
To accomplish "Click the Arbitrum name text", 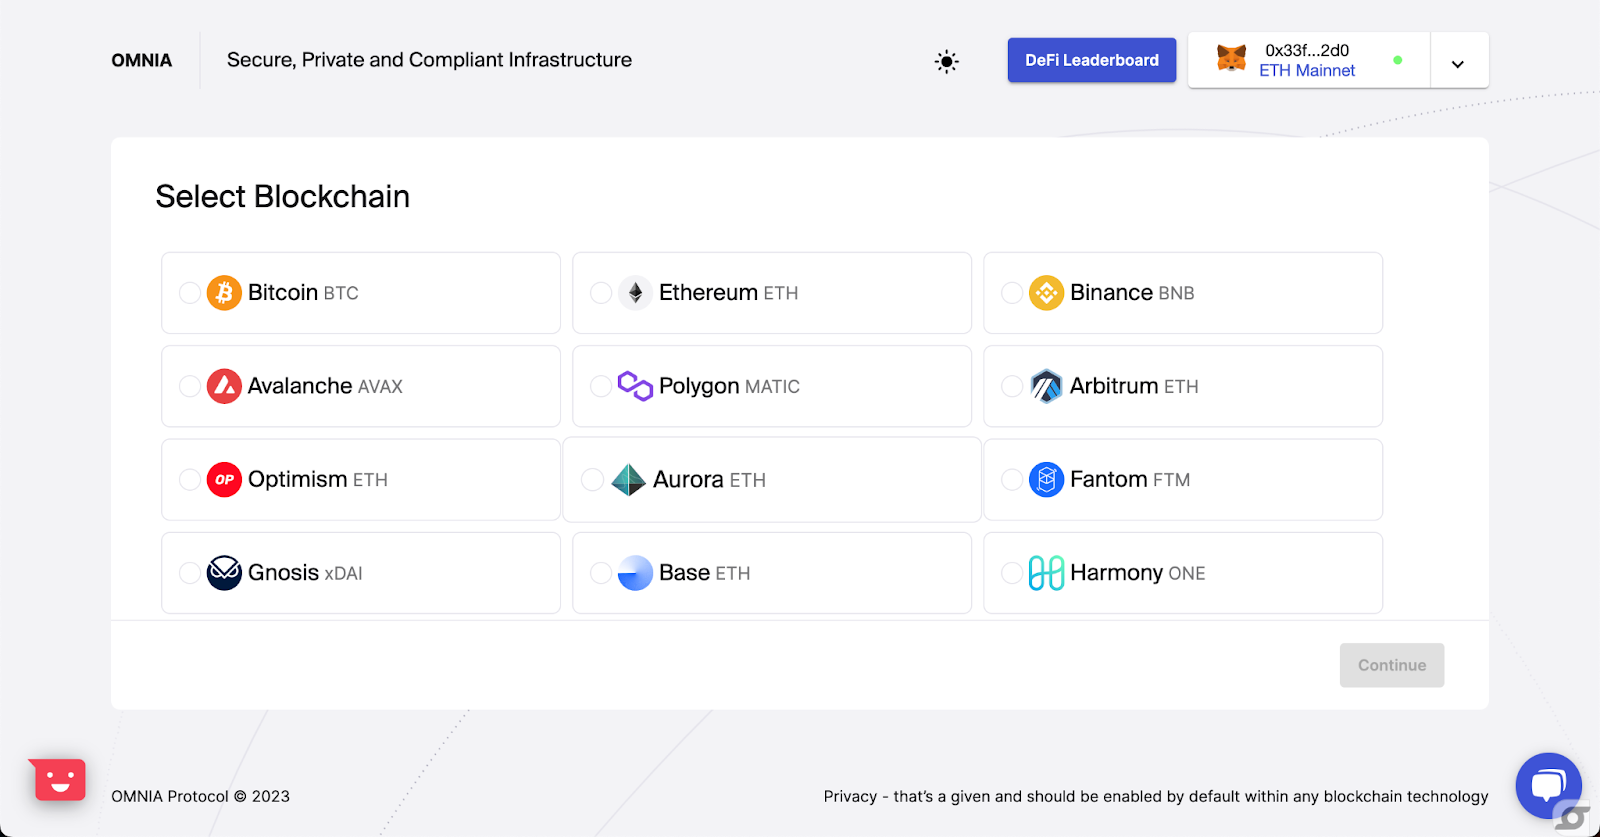I will pos(1114,386).
